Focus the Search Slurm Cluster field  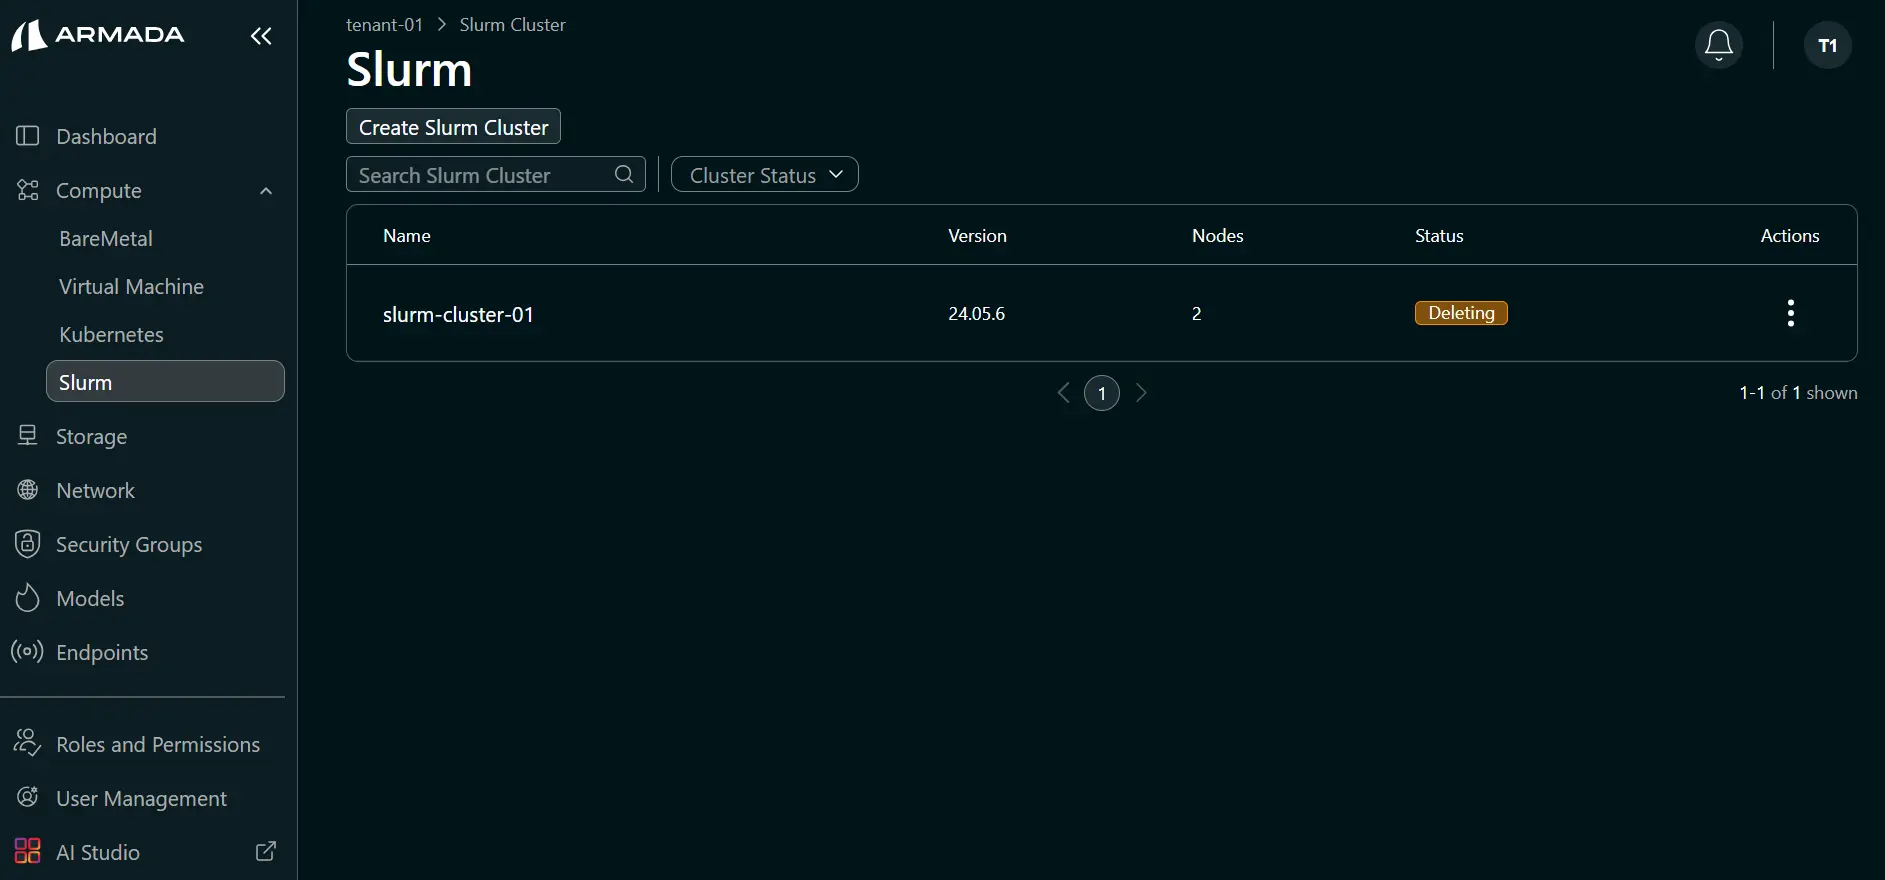(x=496, y=174)
